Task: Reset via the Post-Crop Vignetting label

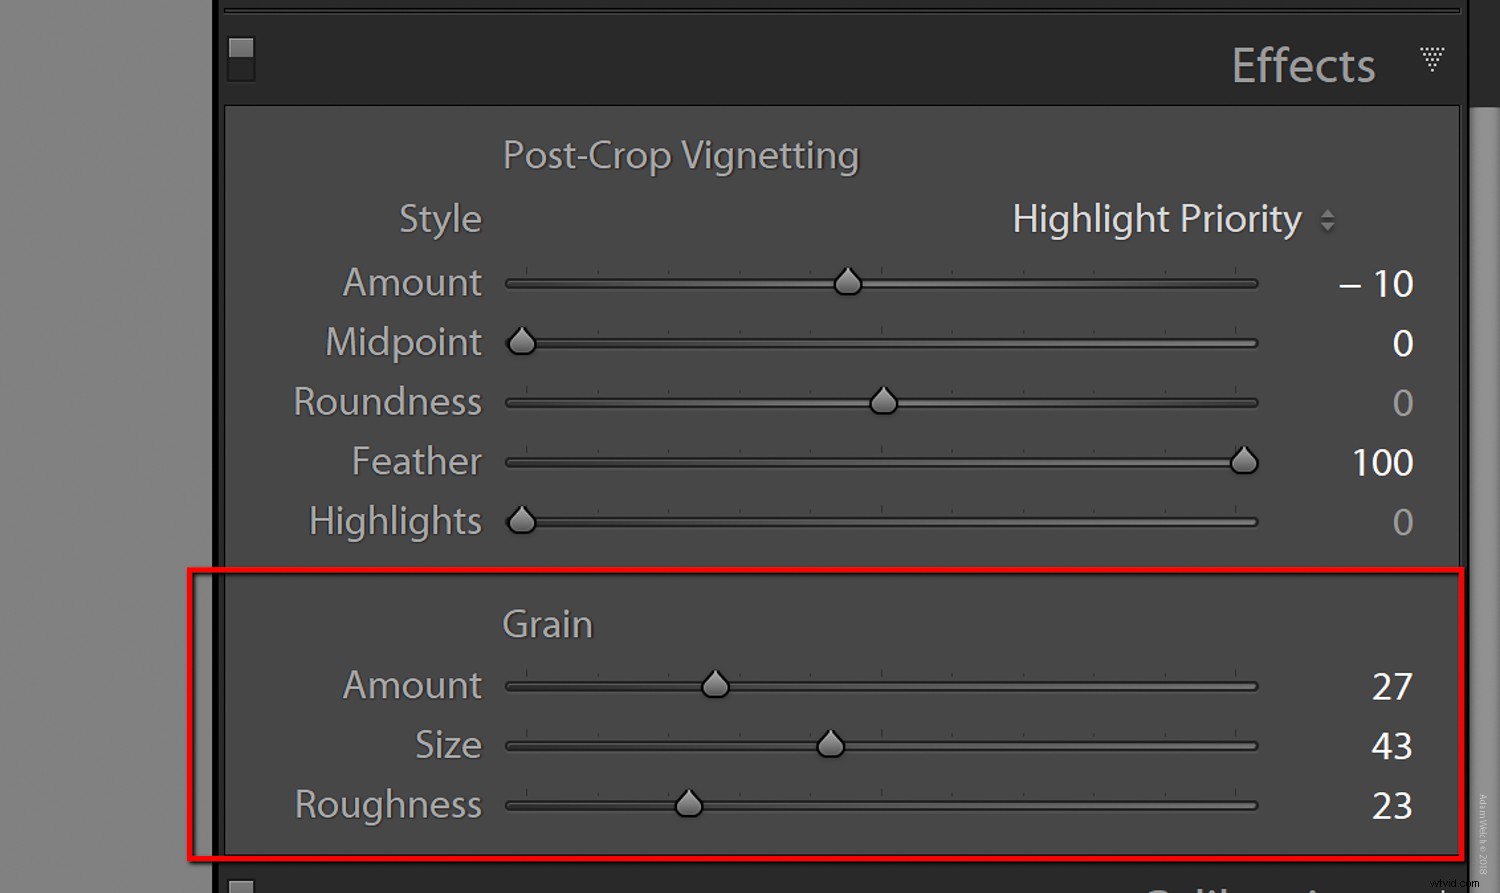Action: click(x=680, y=155)
